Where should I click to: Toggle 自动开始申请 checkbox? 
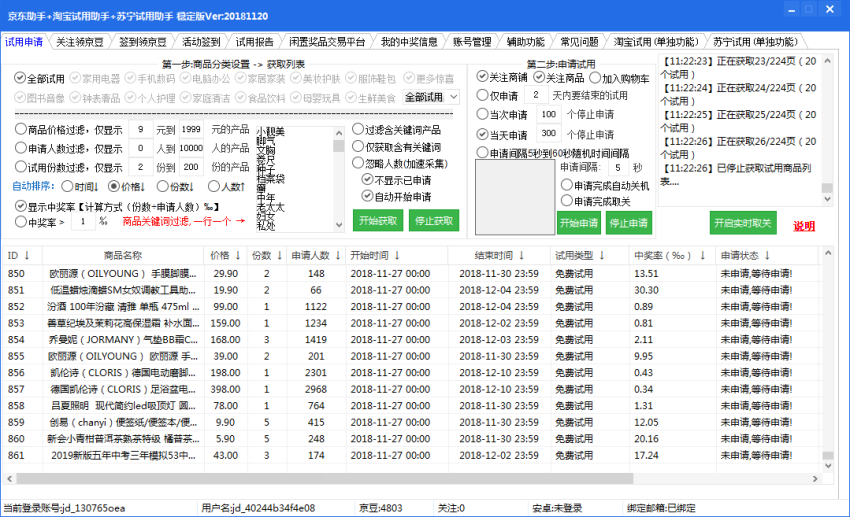(368, 196)
